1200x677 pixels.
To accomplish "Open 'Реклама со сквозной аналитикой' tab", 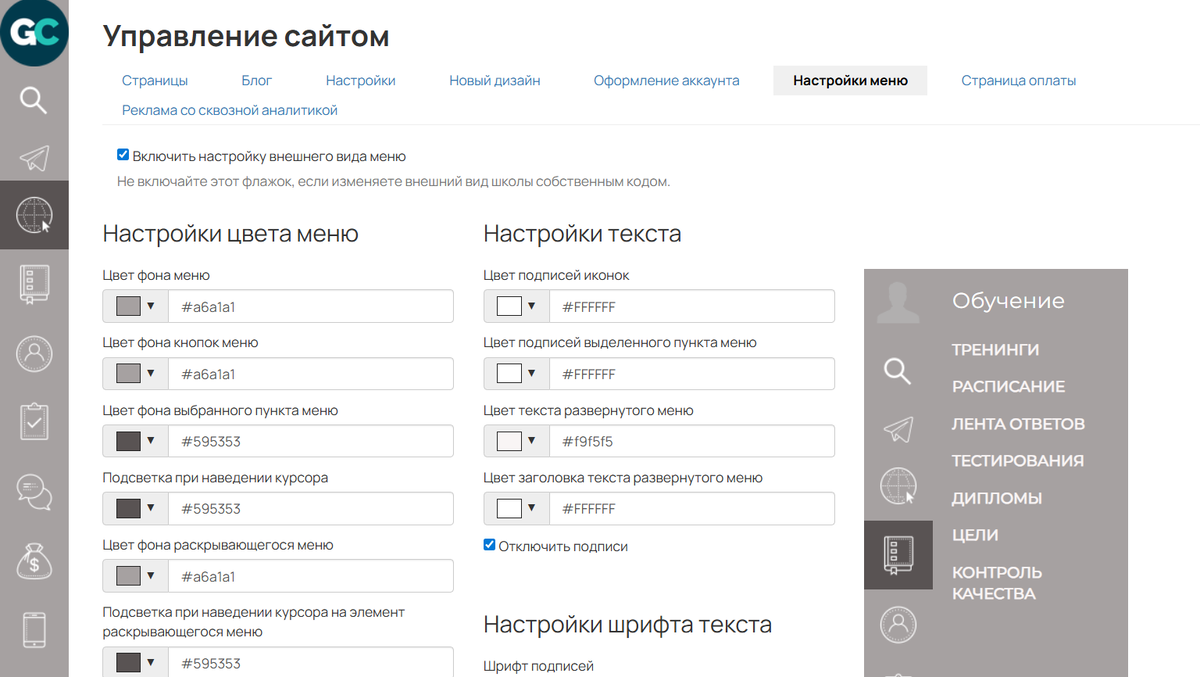I will [230, 110].
